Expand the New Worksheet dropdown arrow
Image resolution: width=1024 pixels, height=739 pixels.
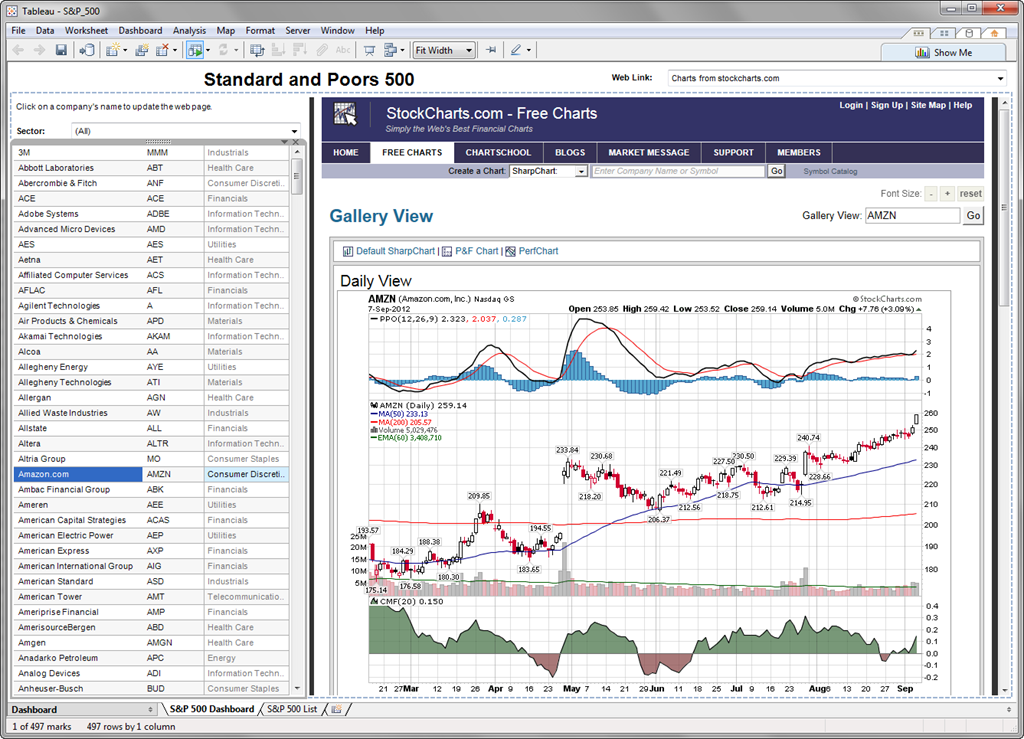point(125,50)
